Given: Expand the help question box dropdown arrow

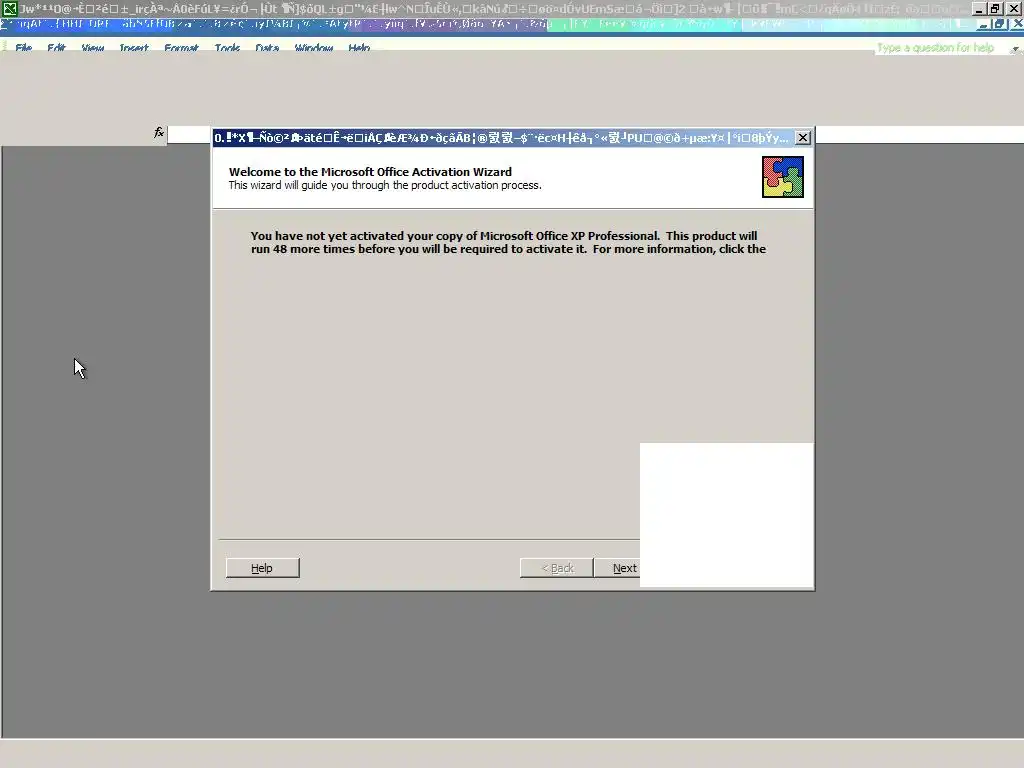Looking at the screenshot, I should 1015,49.
